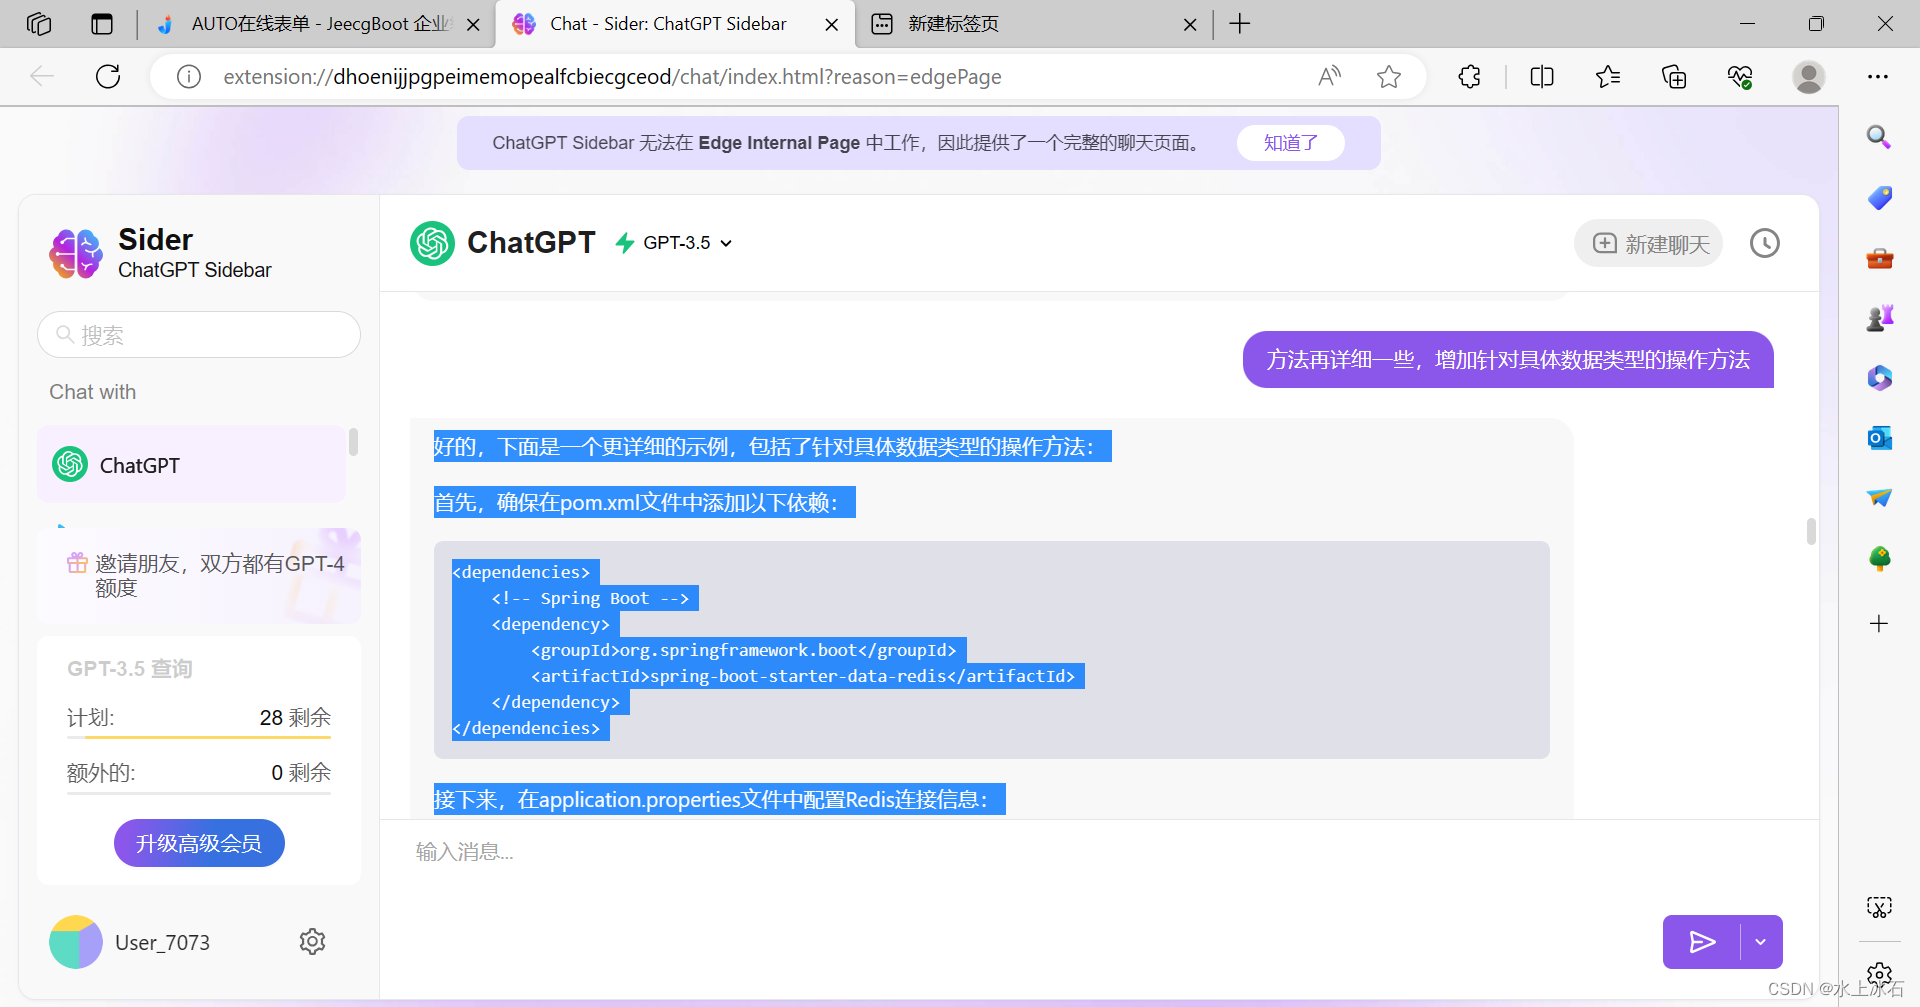
Task: Open favorites list
Action: pyautogui.click(x=1608, y=76)
